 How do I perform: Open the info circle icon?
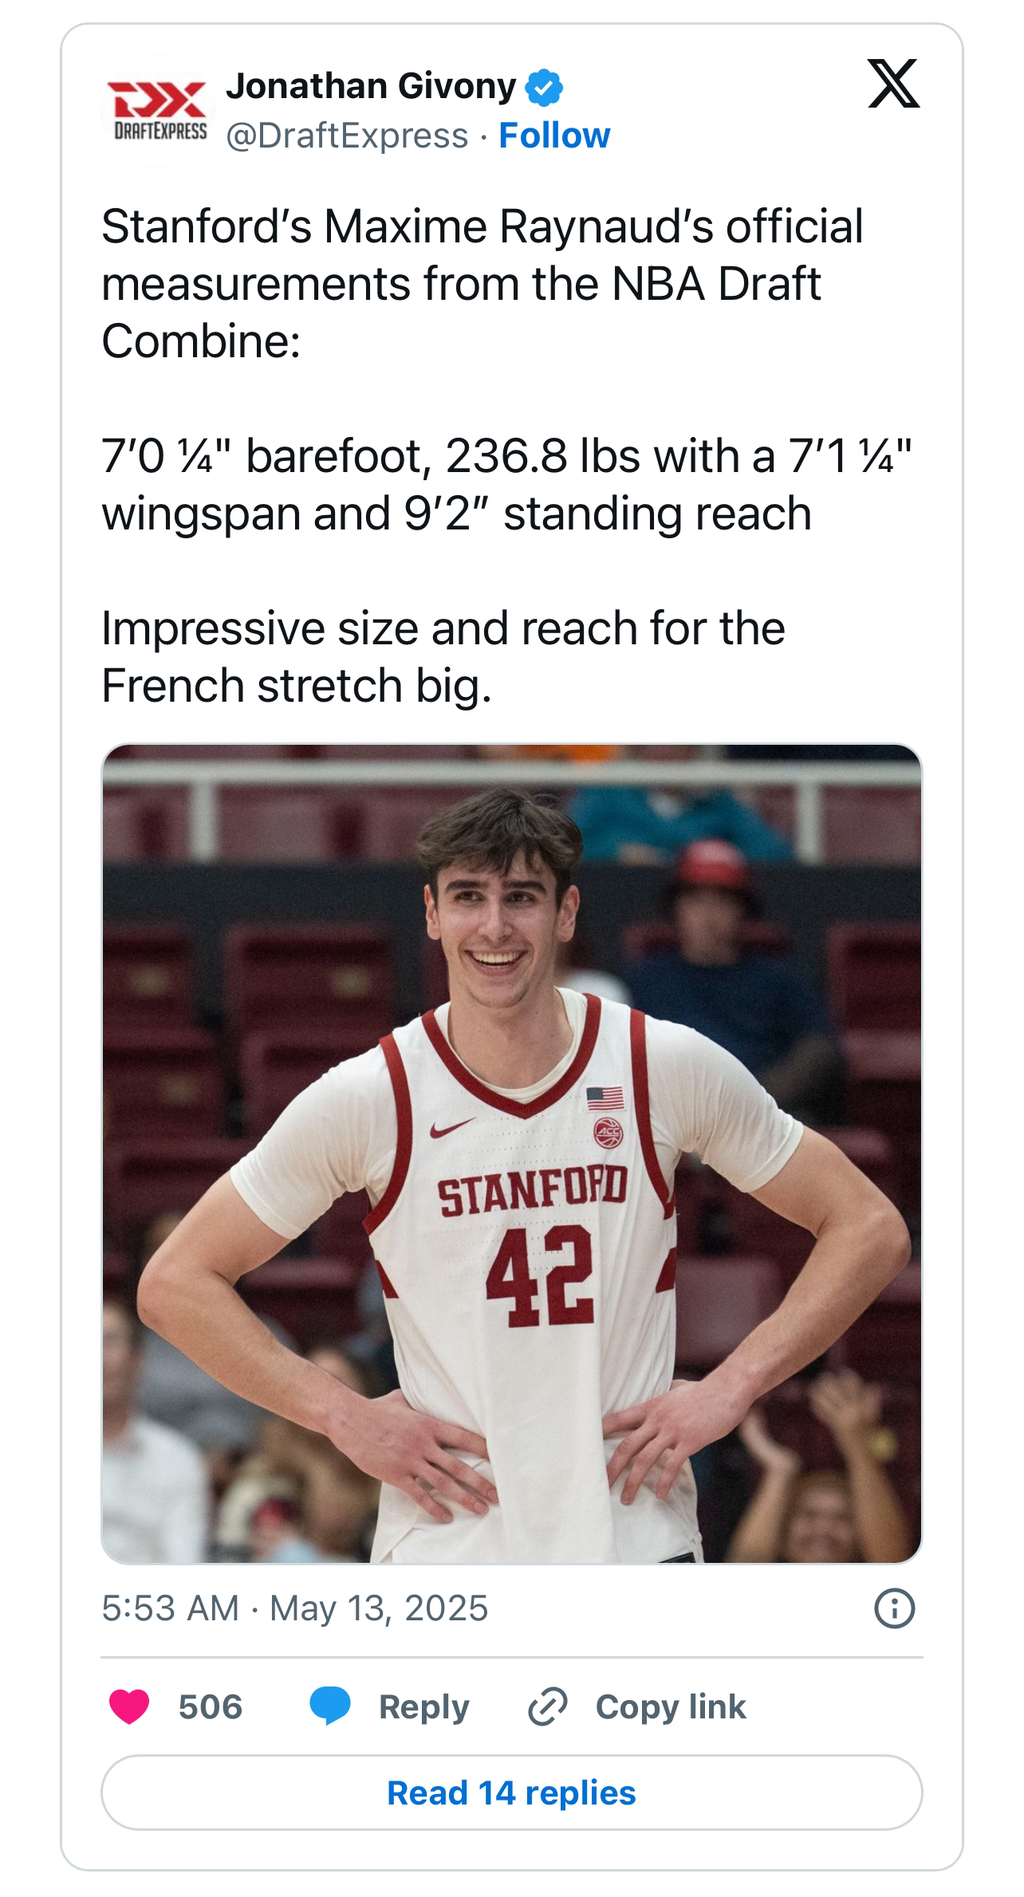tap(894, 1608)
